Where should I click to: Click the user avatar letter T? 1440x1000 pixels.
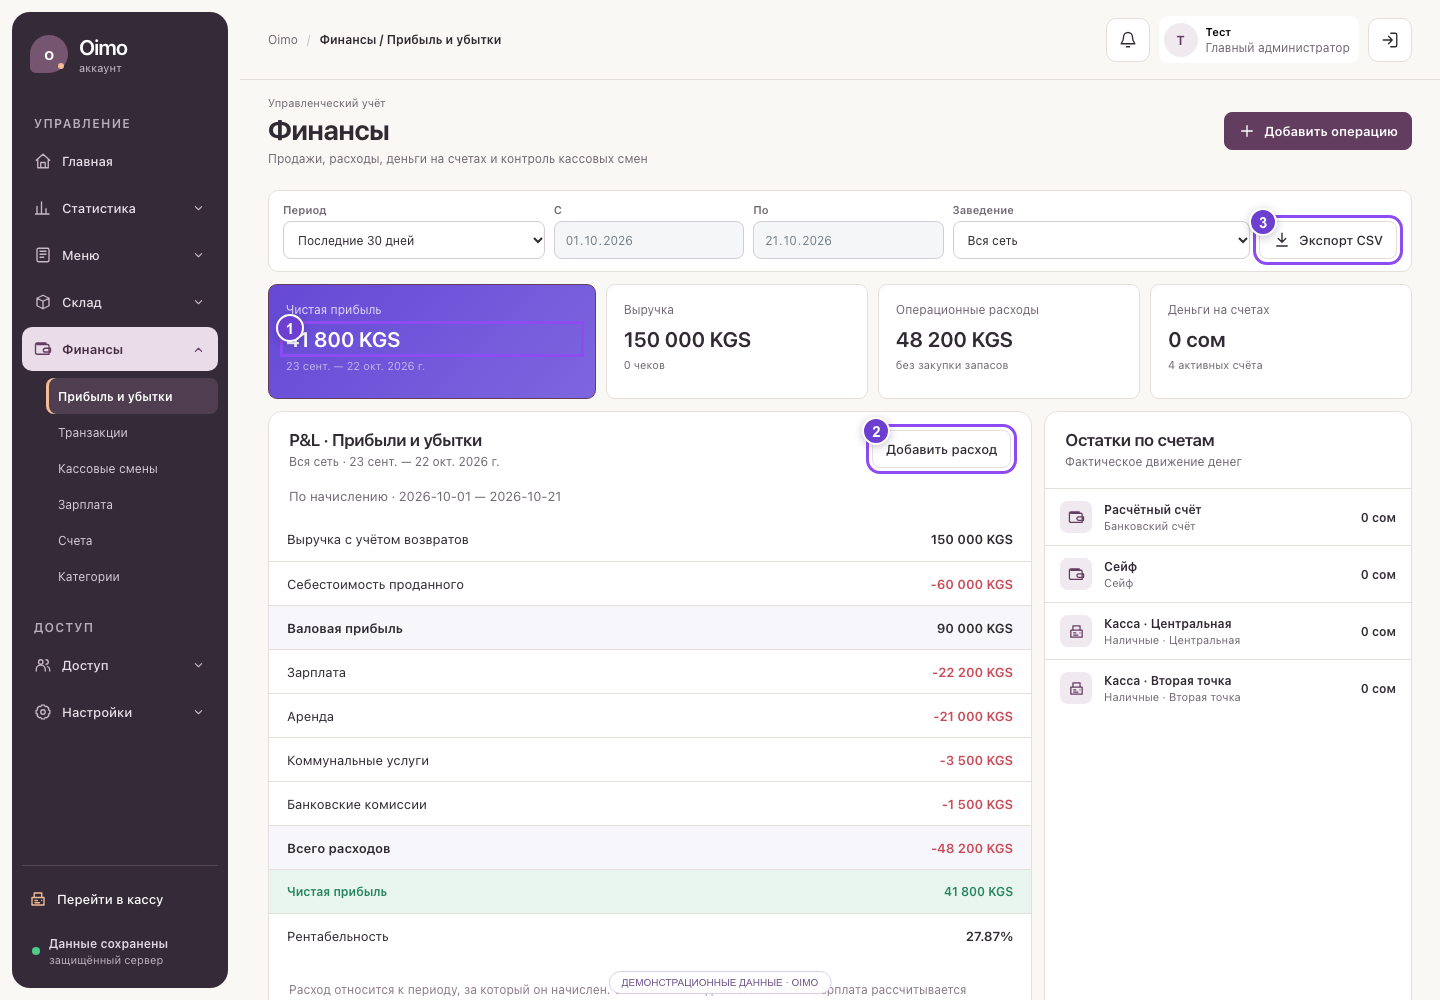(x=1180, y=40)
